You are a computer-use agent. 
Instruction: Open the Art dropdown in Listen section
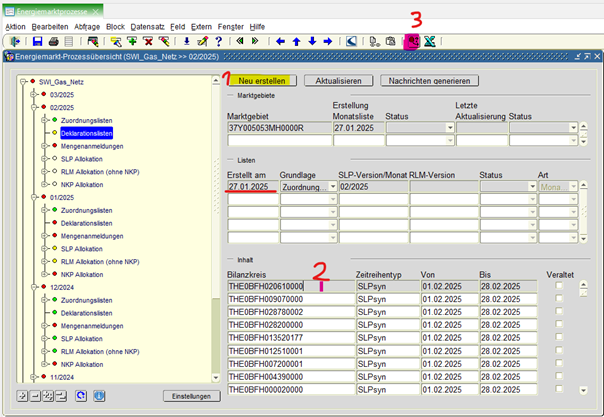[573, 186]
